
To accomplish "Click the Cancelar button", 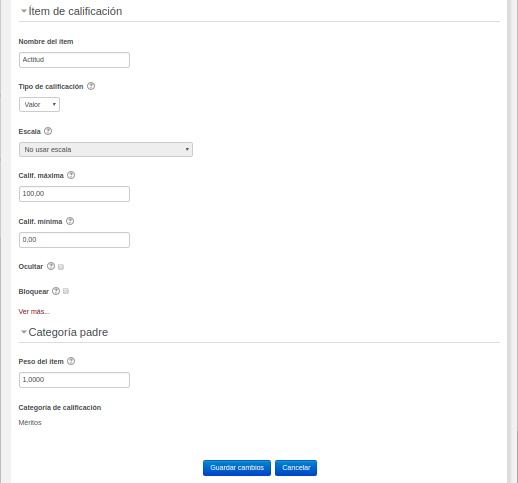I will click(296, 468).
